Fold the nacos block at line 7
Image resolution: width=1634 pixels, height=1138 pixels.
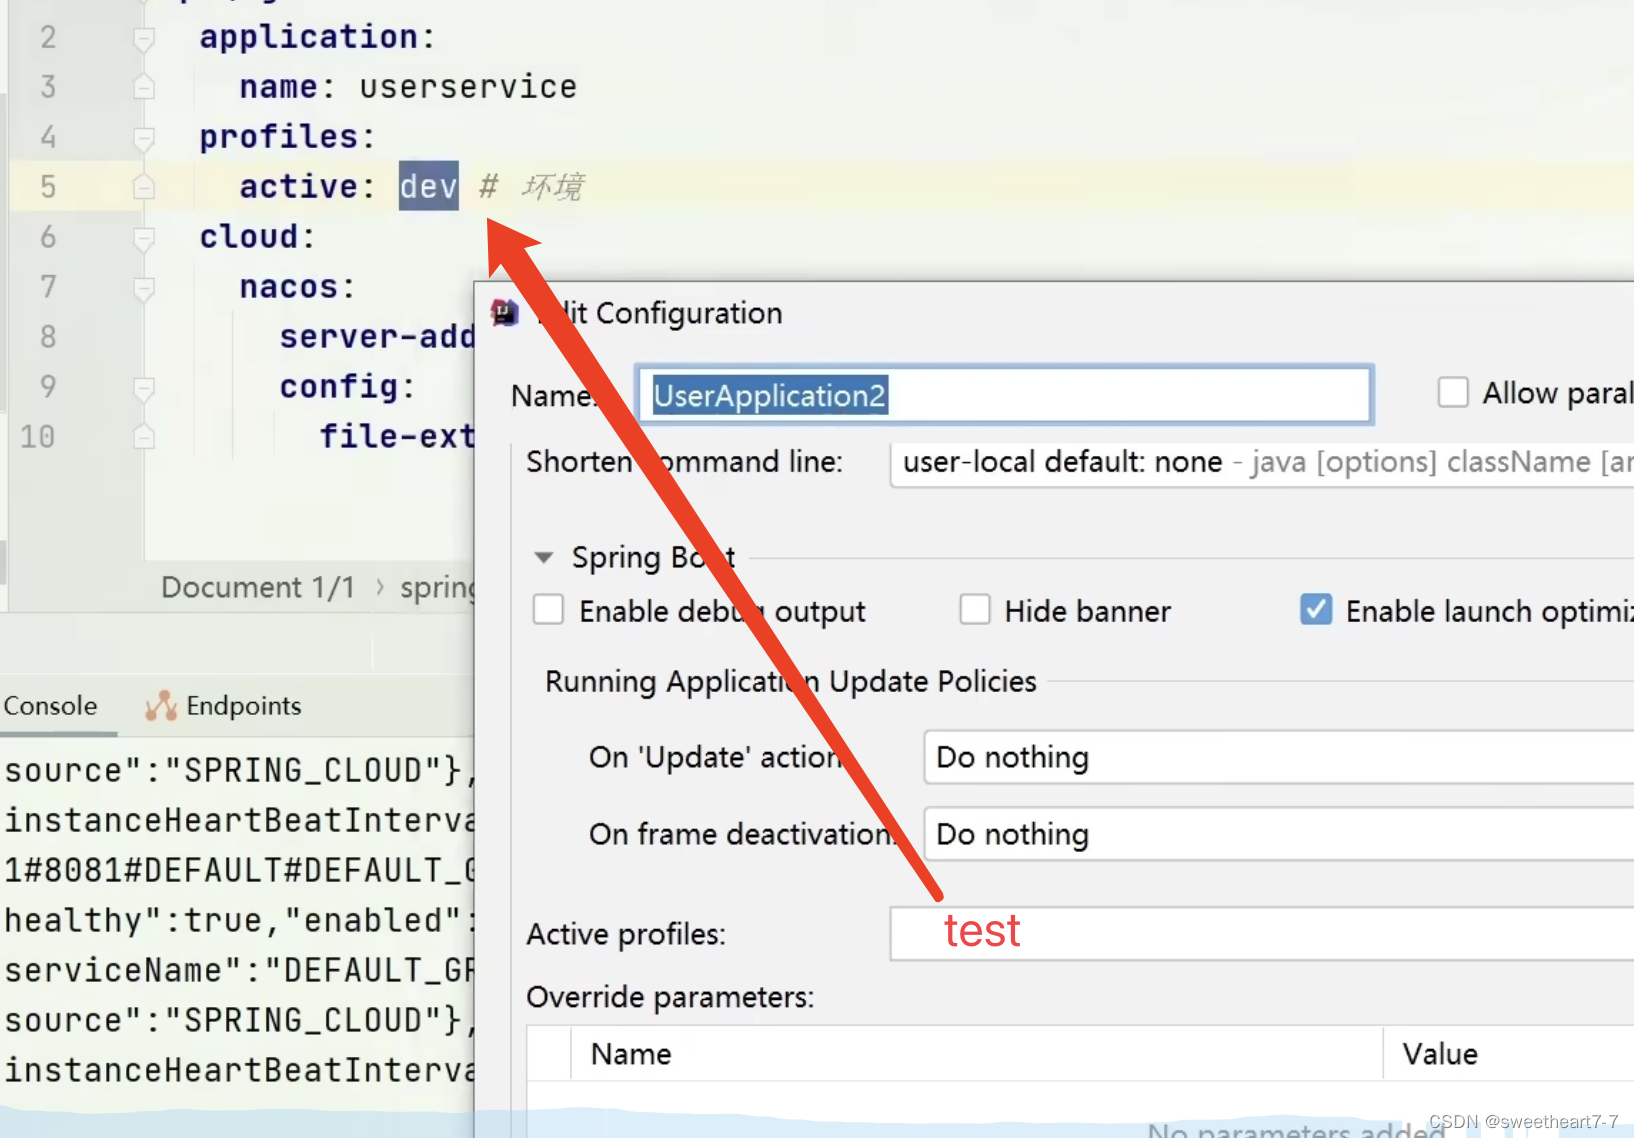[x=144, y=288]
